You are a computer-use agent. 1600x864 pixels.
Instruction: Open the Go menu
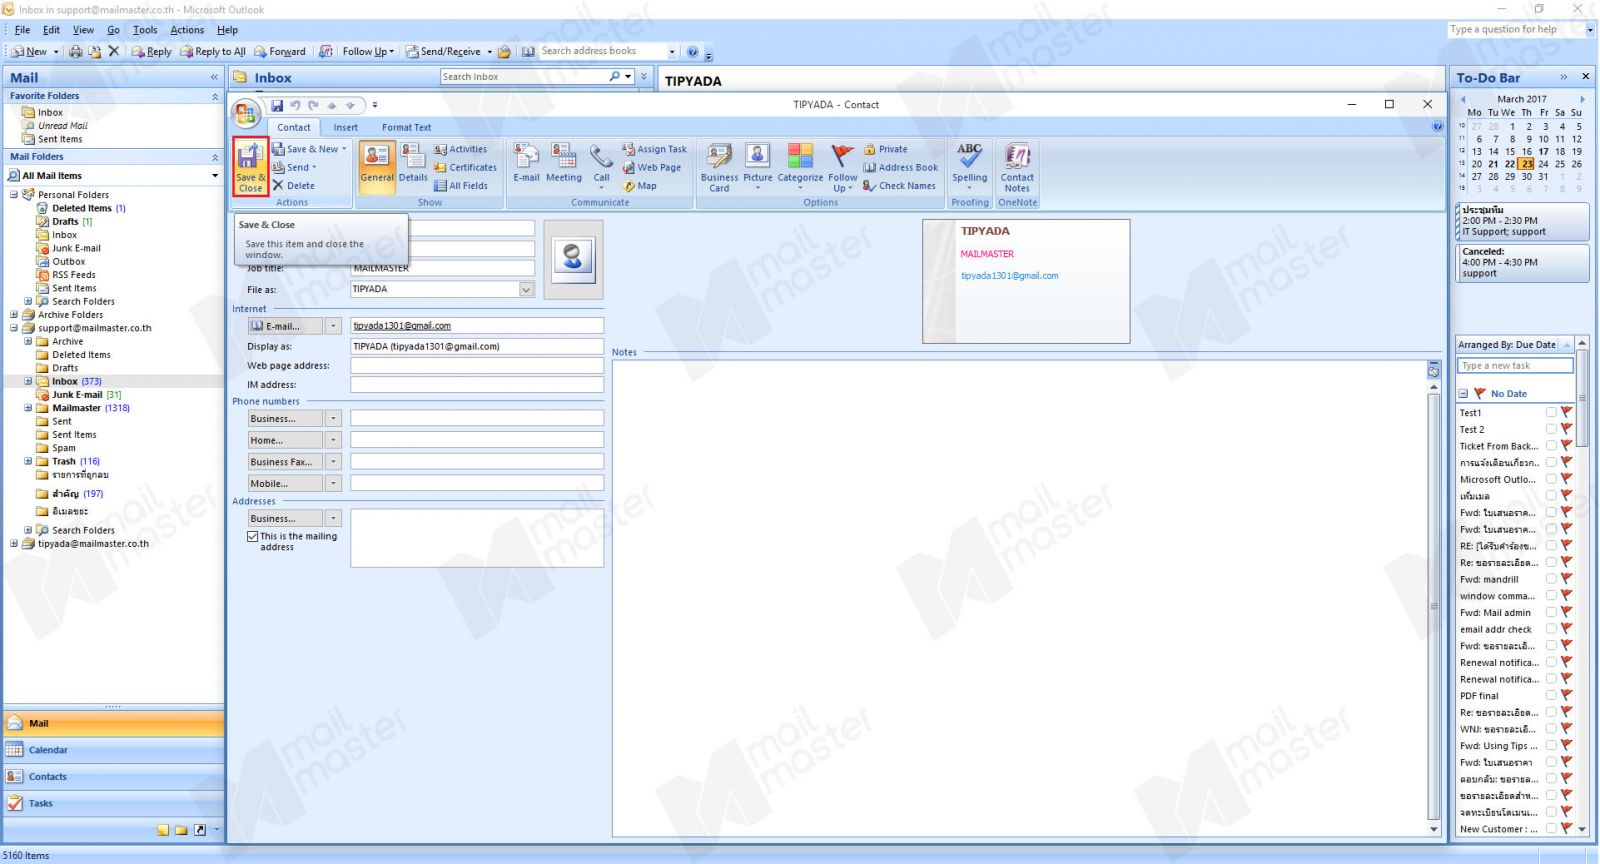click(x=113, y=30)
